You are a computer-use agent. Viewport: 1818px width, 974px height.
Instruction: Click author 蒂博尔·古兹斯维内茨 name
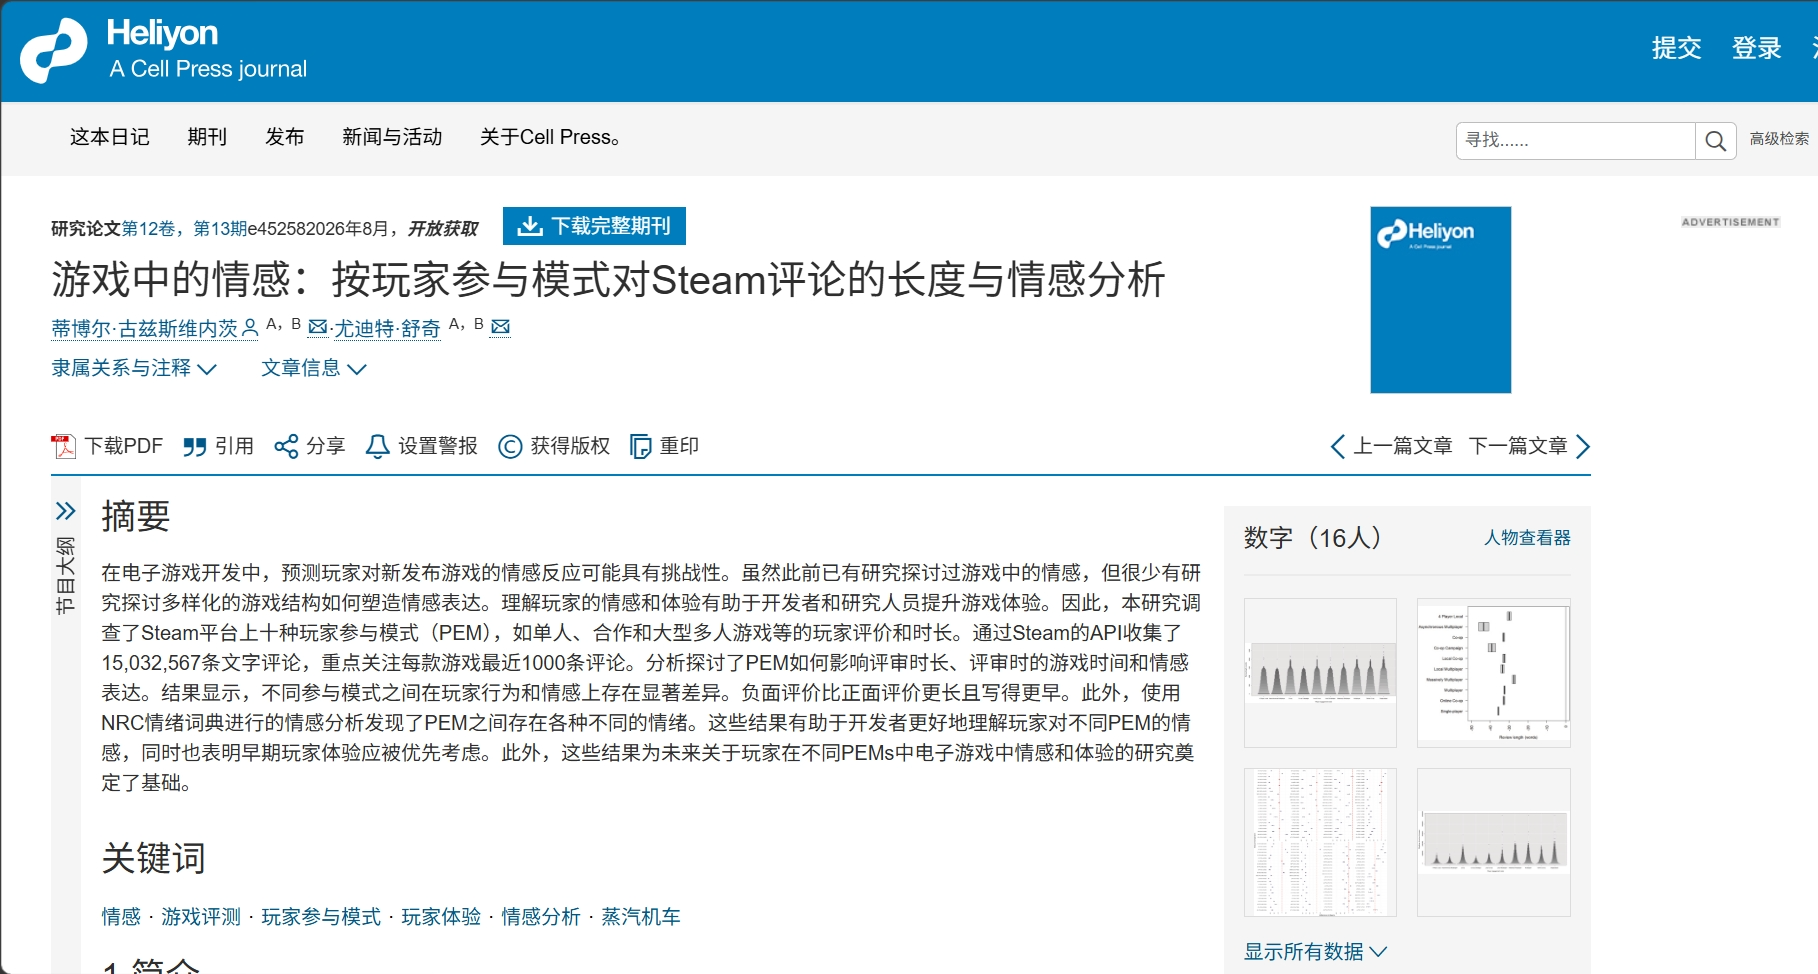click(145, 328)
